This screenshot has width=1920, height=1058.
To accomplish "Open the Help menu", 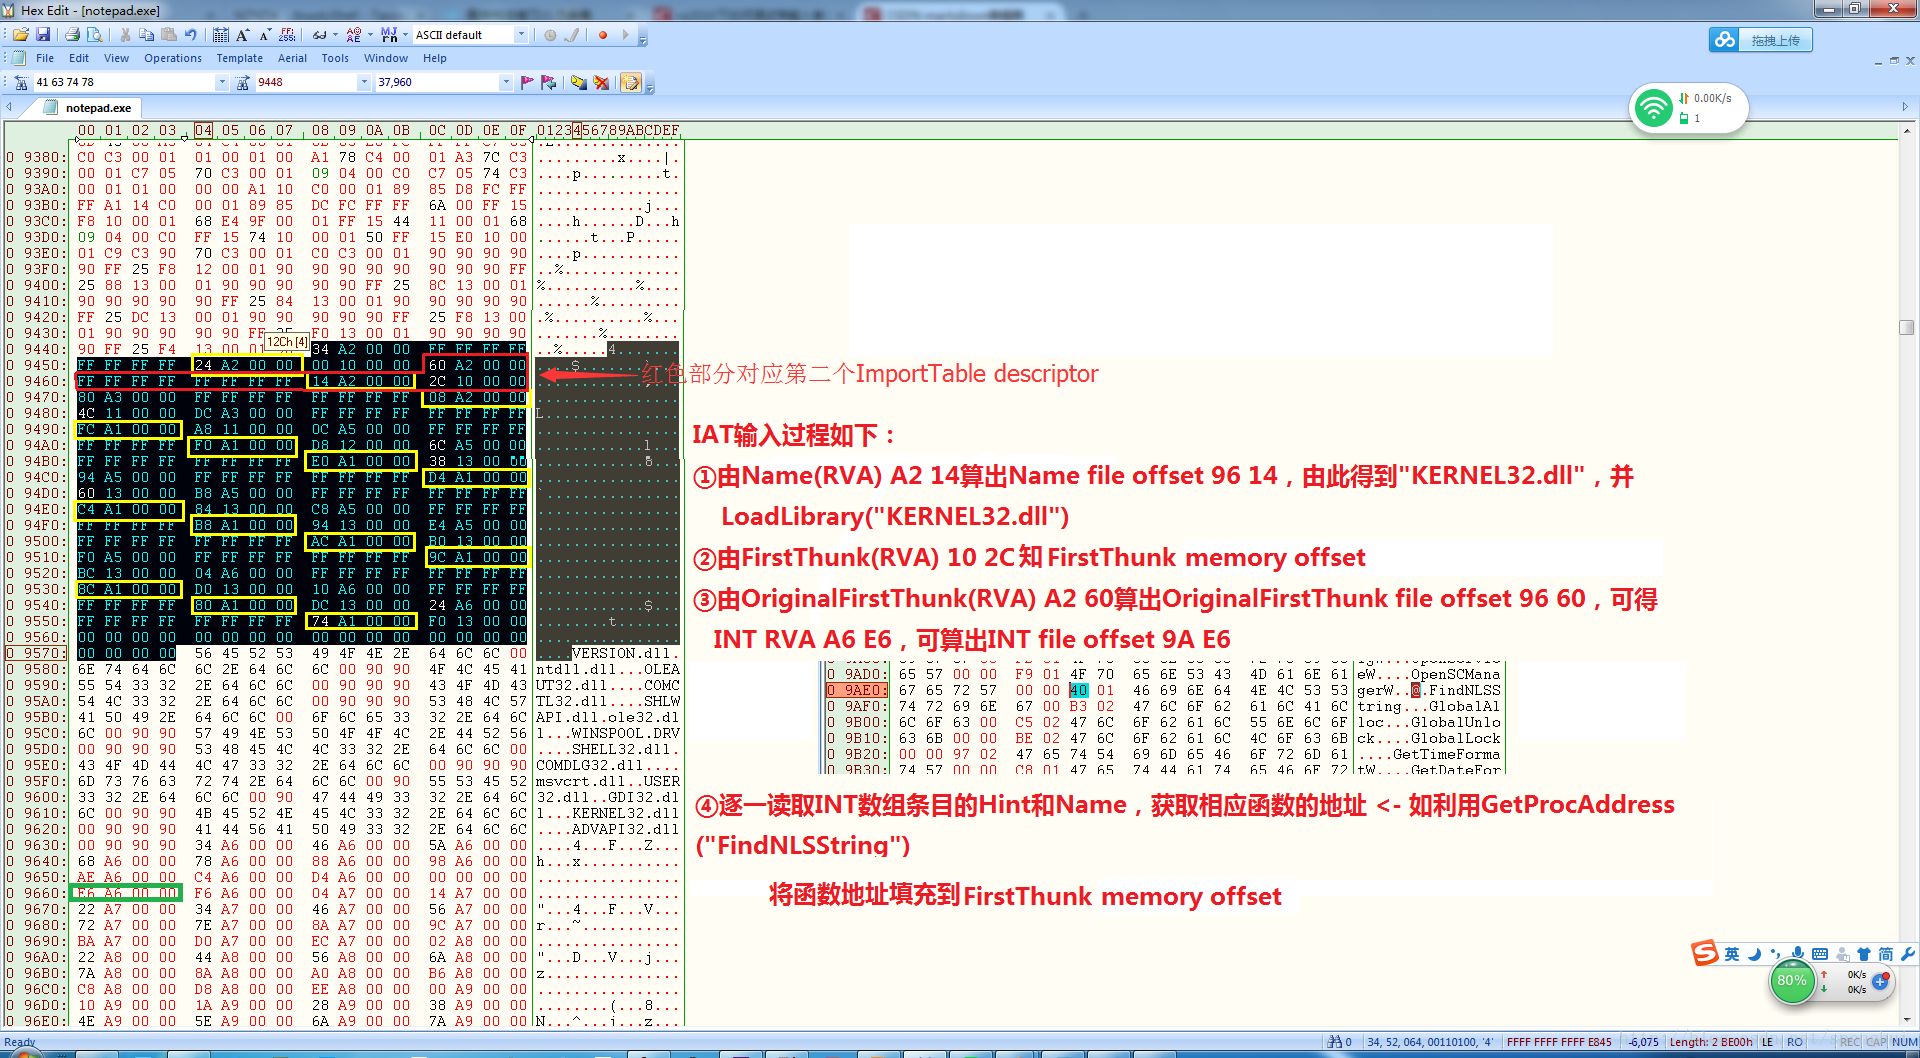I will [434, 58].
